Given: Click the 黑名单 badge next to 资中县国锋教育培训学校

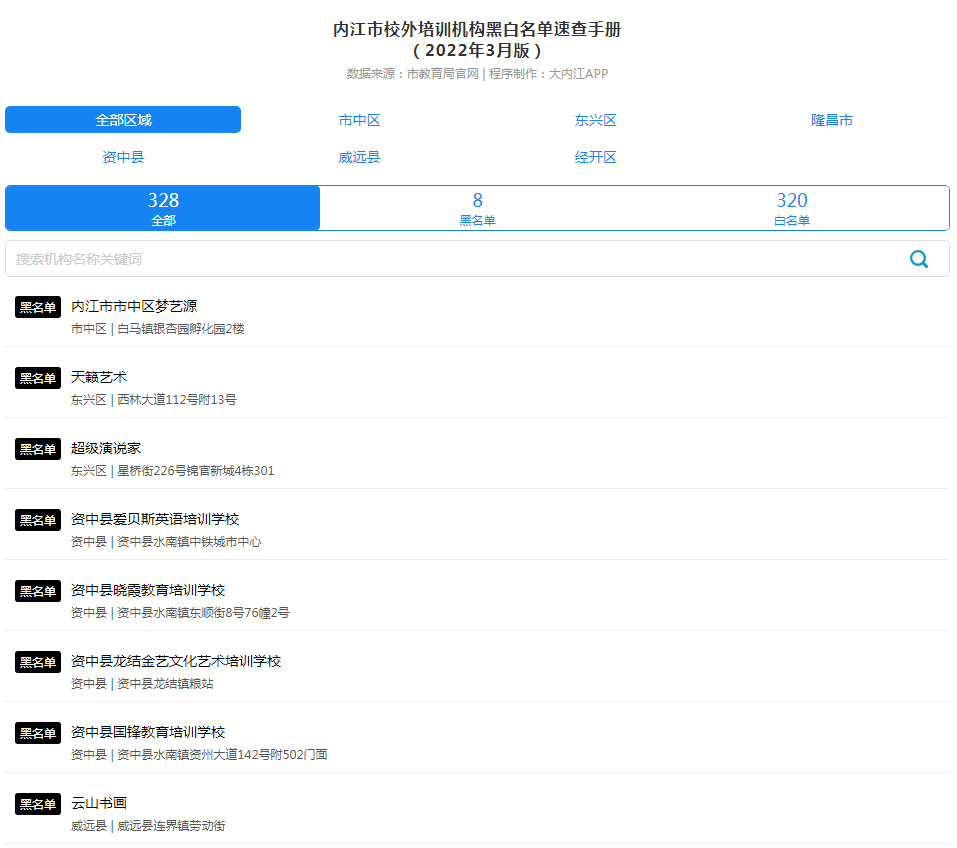Looking at the screenshot, I should 37,732.
